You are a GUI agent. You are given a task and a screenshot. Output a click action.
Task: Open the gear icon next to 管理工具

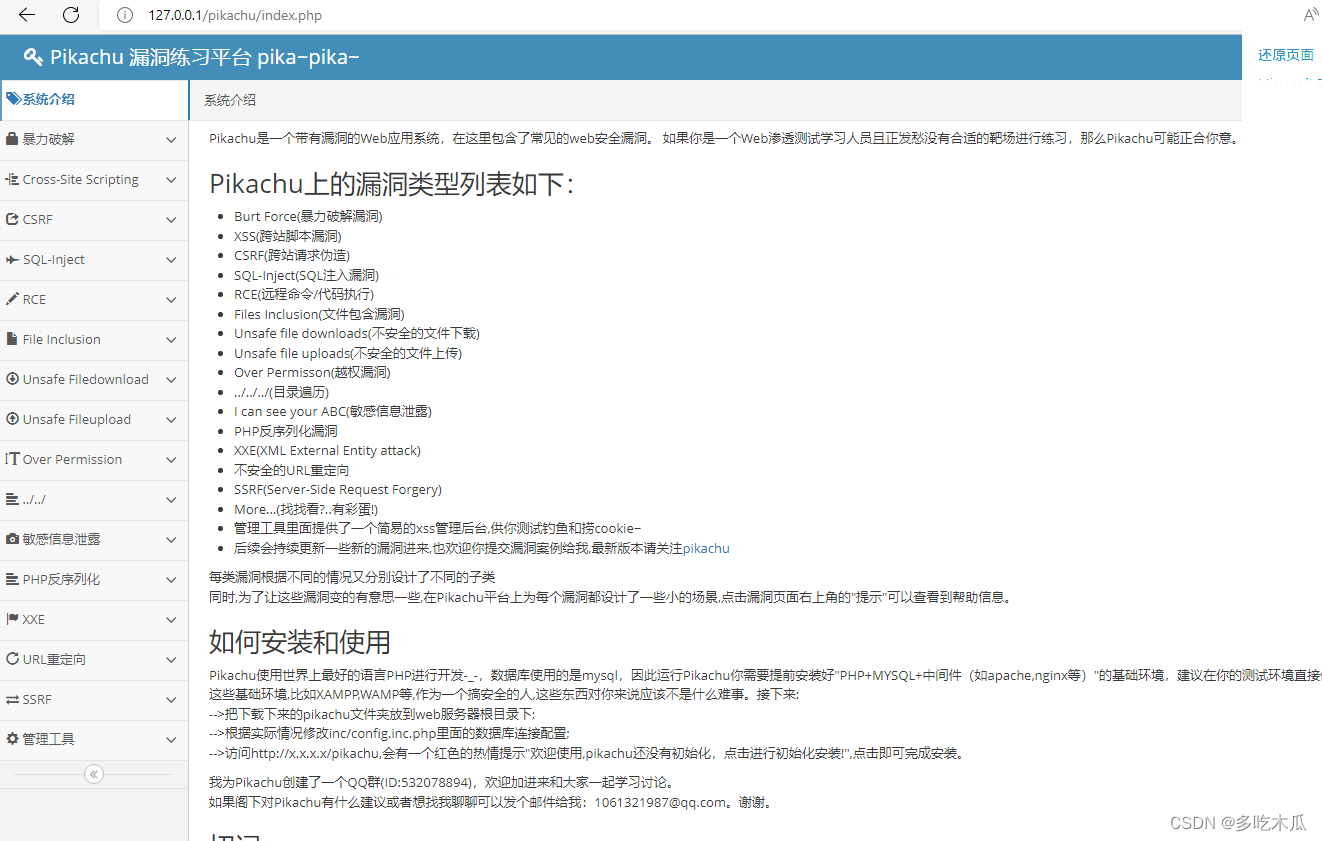point(13,739)
